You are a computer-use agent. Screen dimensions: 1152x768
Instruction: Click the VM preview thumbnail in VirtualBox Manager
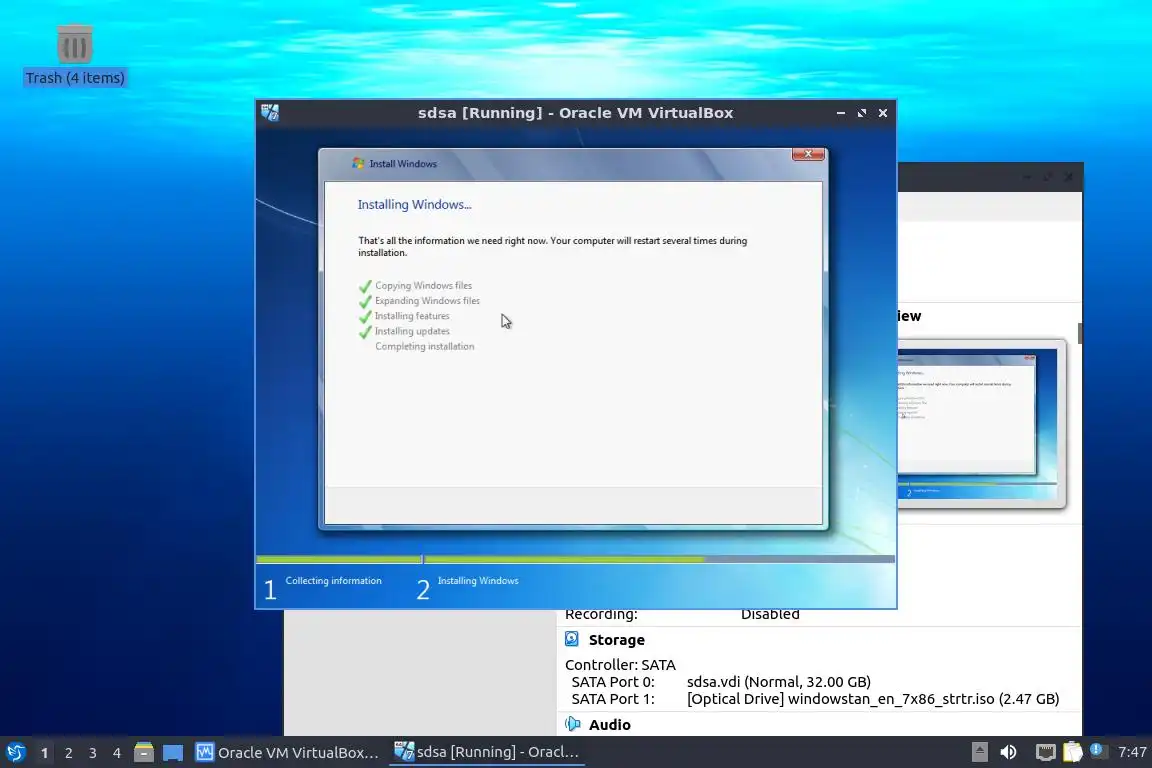(977, 424)
